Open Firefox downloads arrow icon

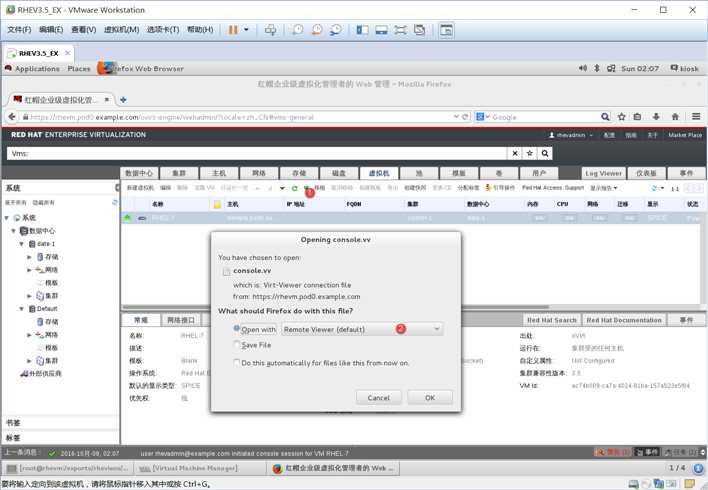point(656,117)
